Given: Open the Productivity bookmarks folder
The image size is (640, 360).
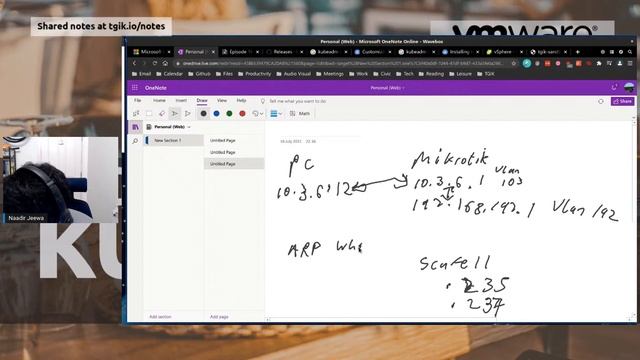Looking at the screenshot, I should click(254, 74).
